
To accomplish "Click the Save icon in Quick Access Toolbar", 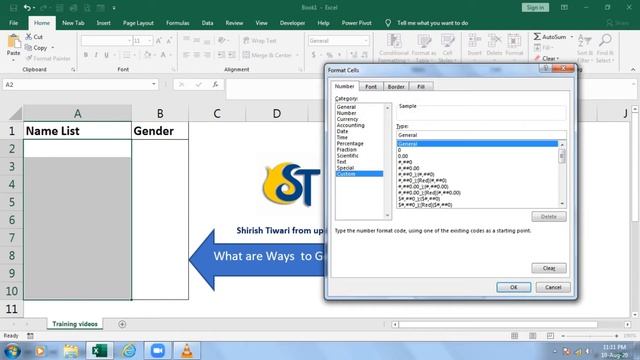I will click(13, 7).
